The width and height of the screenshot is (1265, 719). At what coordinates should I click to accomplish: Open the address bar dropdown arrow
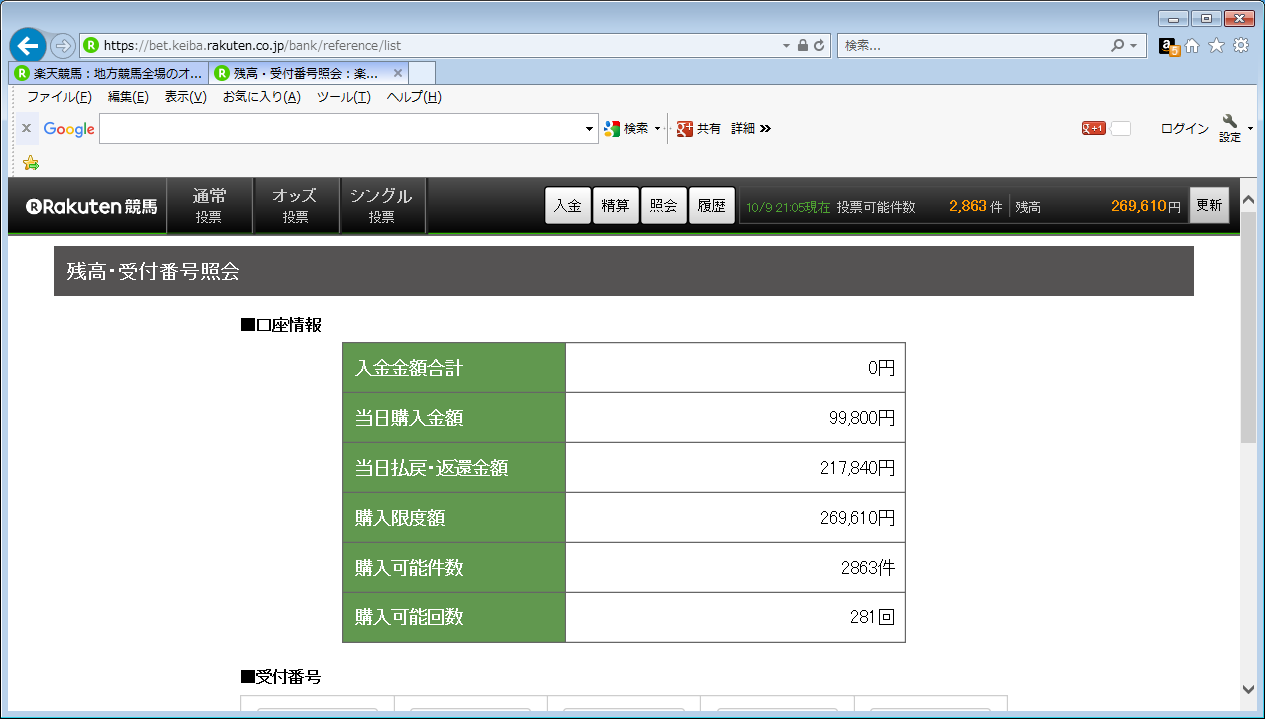(787, 46)
